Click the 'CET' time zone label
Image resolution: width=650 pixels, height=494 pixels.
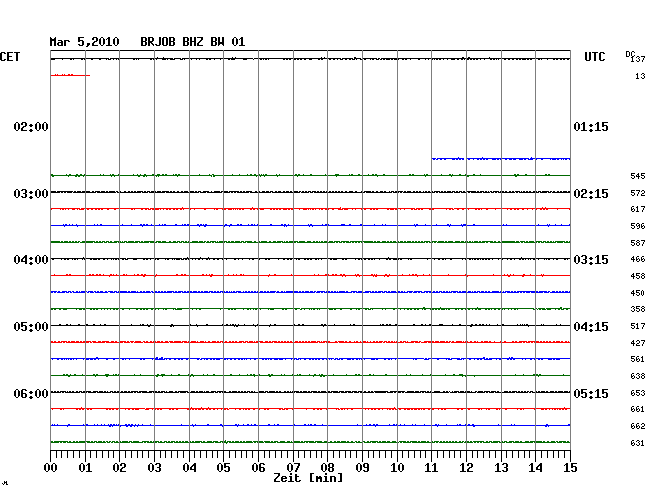pyautogui.click(x=10, y=57)
